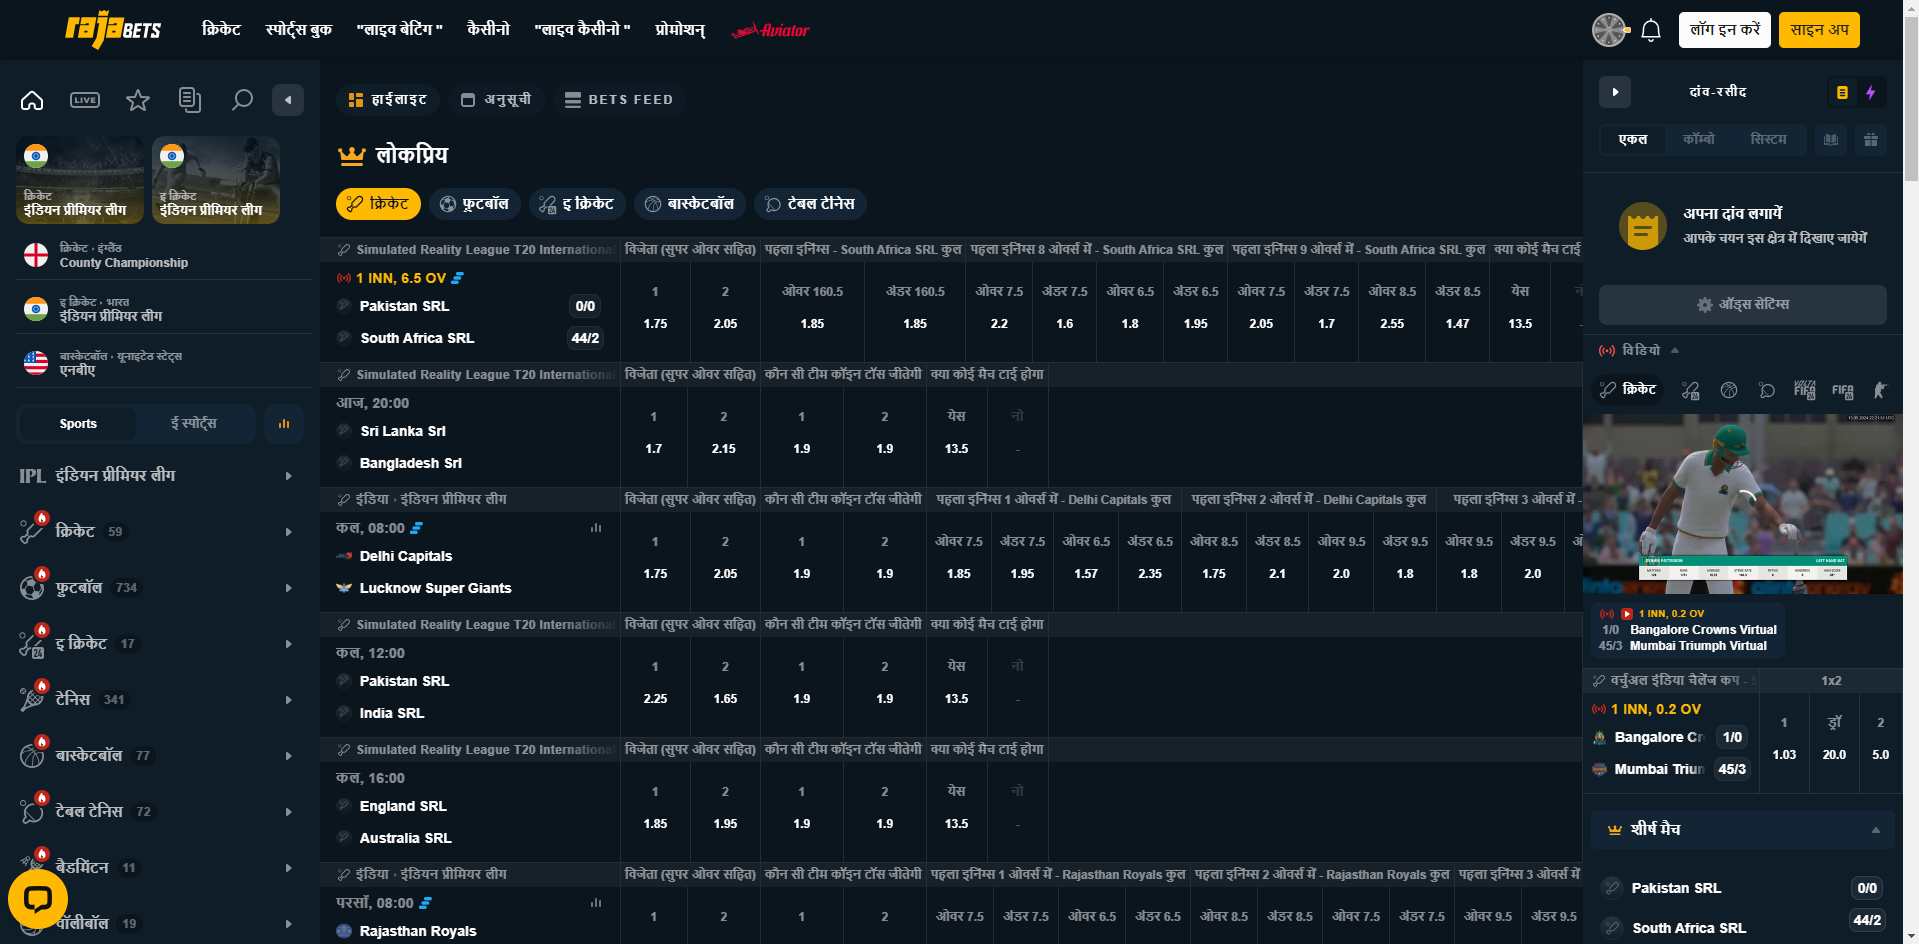Select the table tennis video filter icon
Image resolution: width=1919 pixels, height=944 pixels.
tap(1767, 390)
